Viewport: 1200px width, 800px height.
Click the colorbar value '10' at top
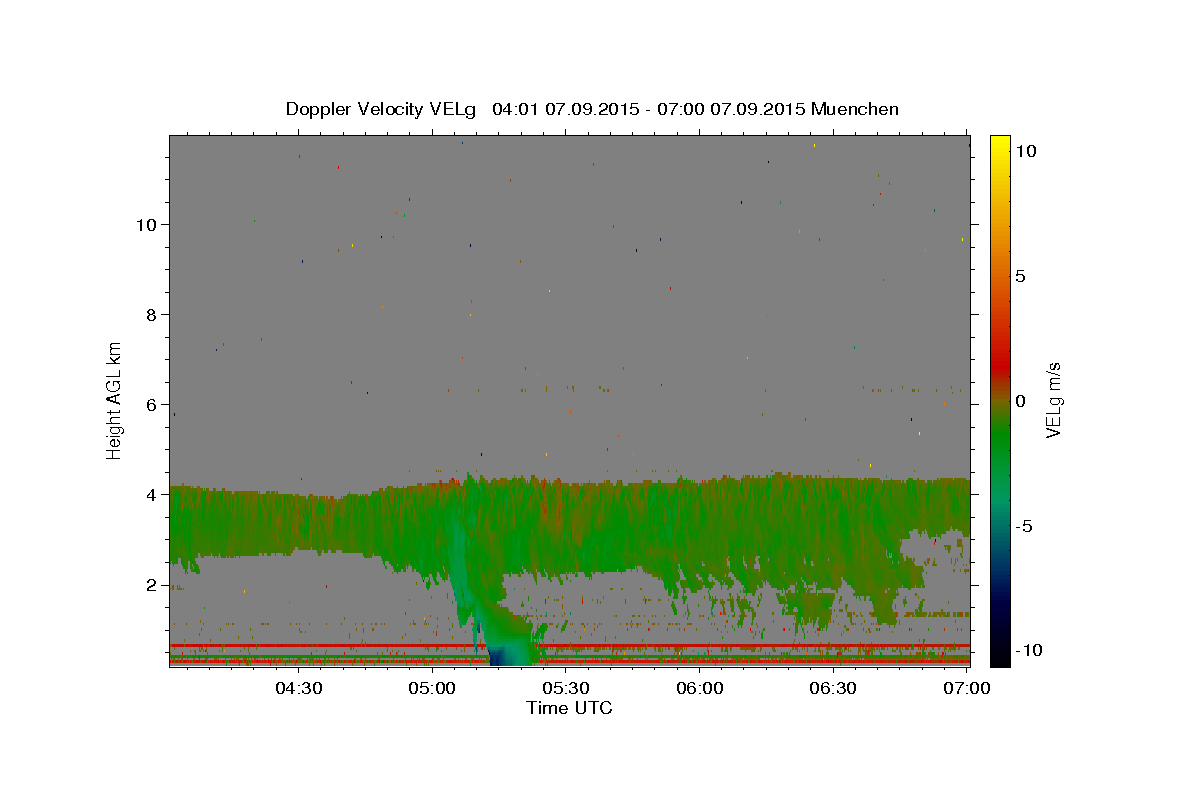[x=1025, y=150]
